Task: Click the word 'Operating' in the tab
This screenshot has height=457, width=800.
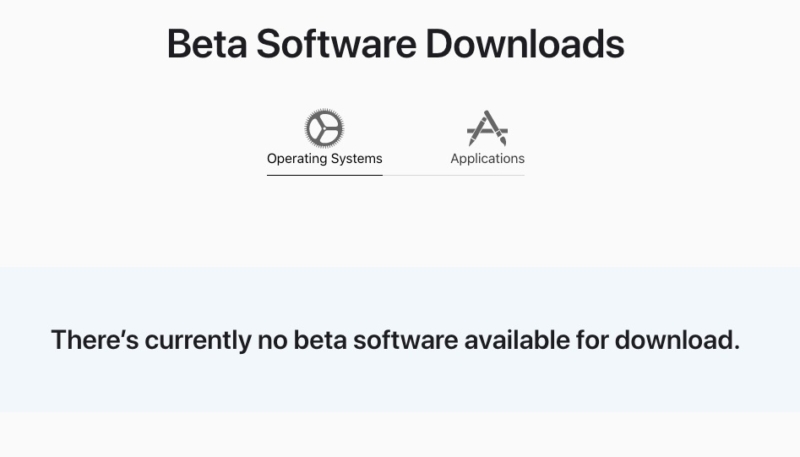Action: coord(297,158)
